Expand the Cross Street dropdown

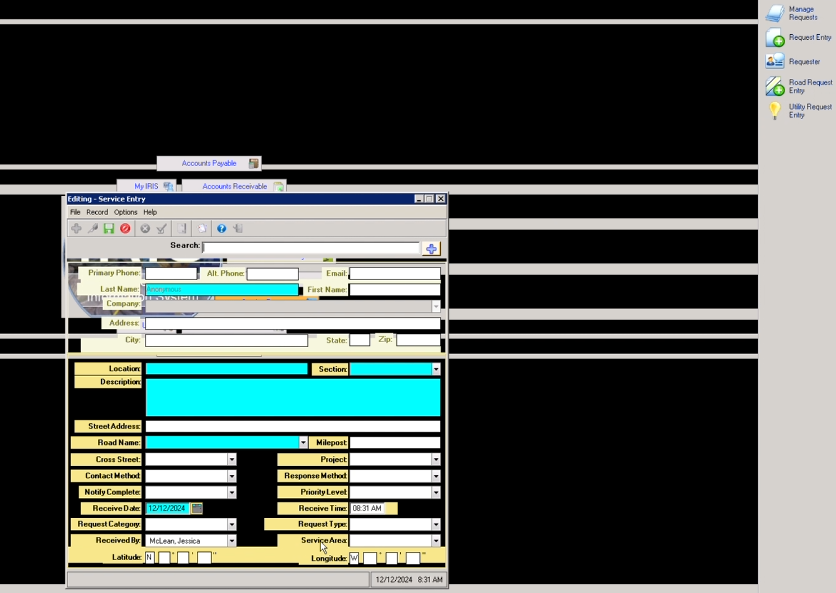click(231, 459)
